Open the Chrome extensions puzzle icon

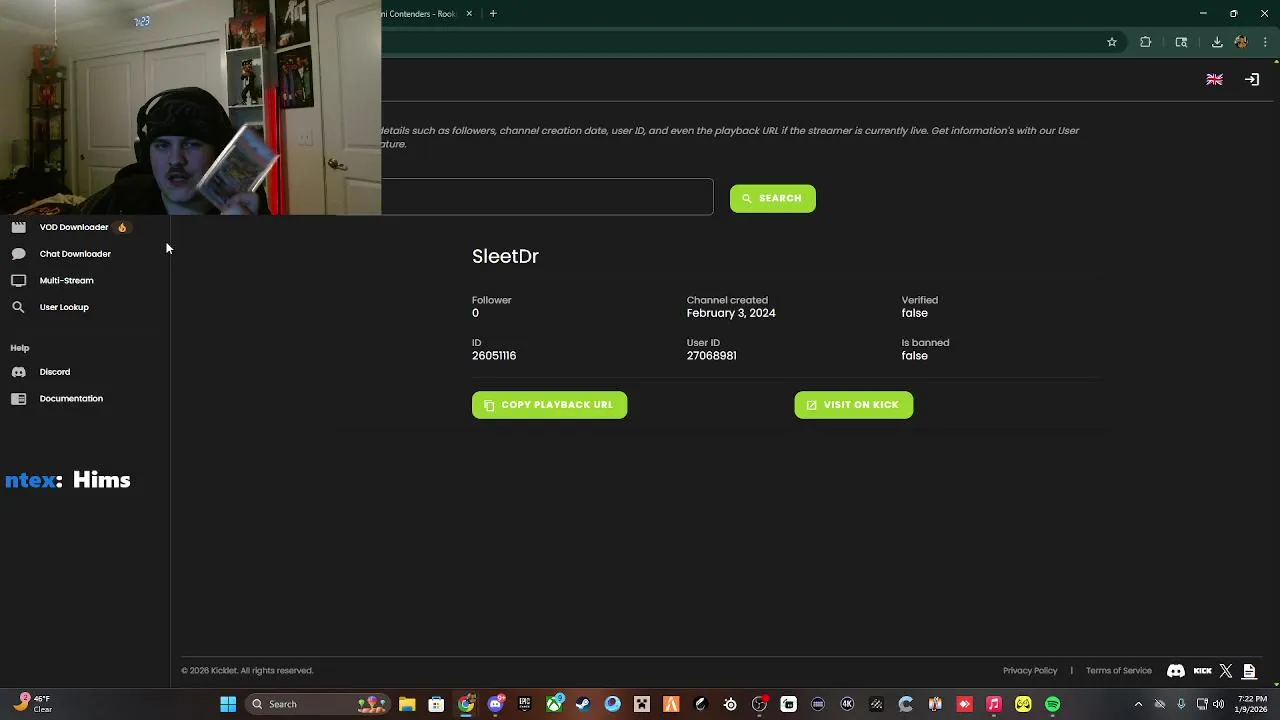point(1146,42)
